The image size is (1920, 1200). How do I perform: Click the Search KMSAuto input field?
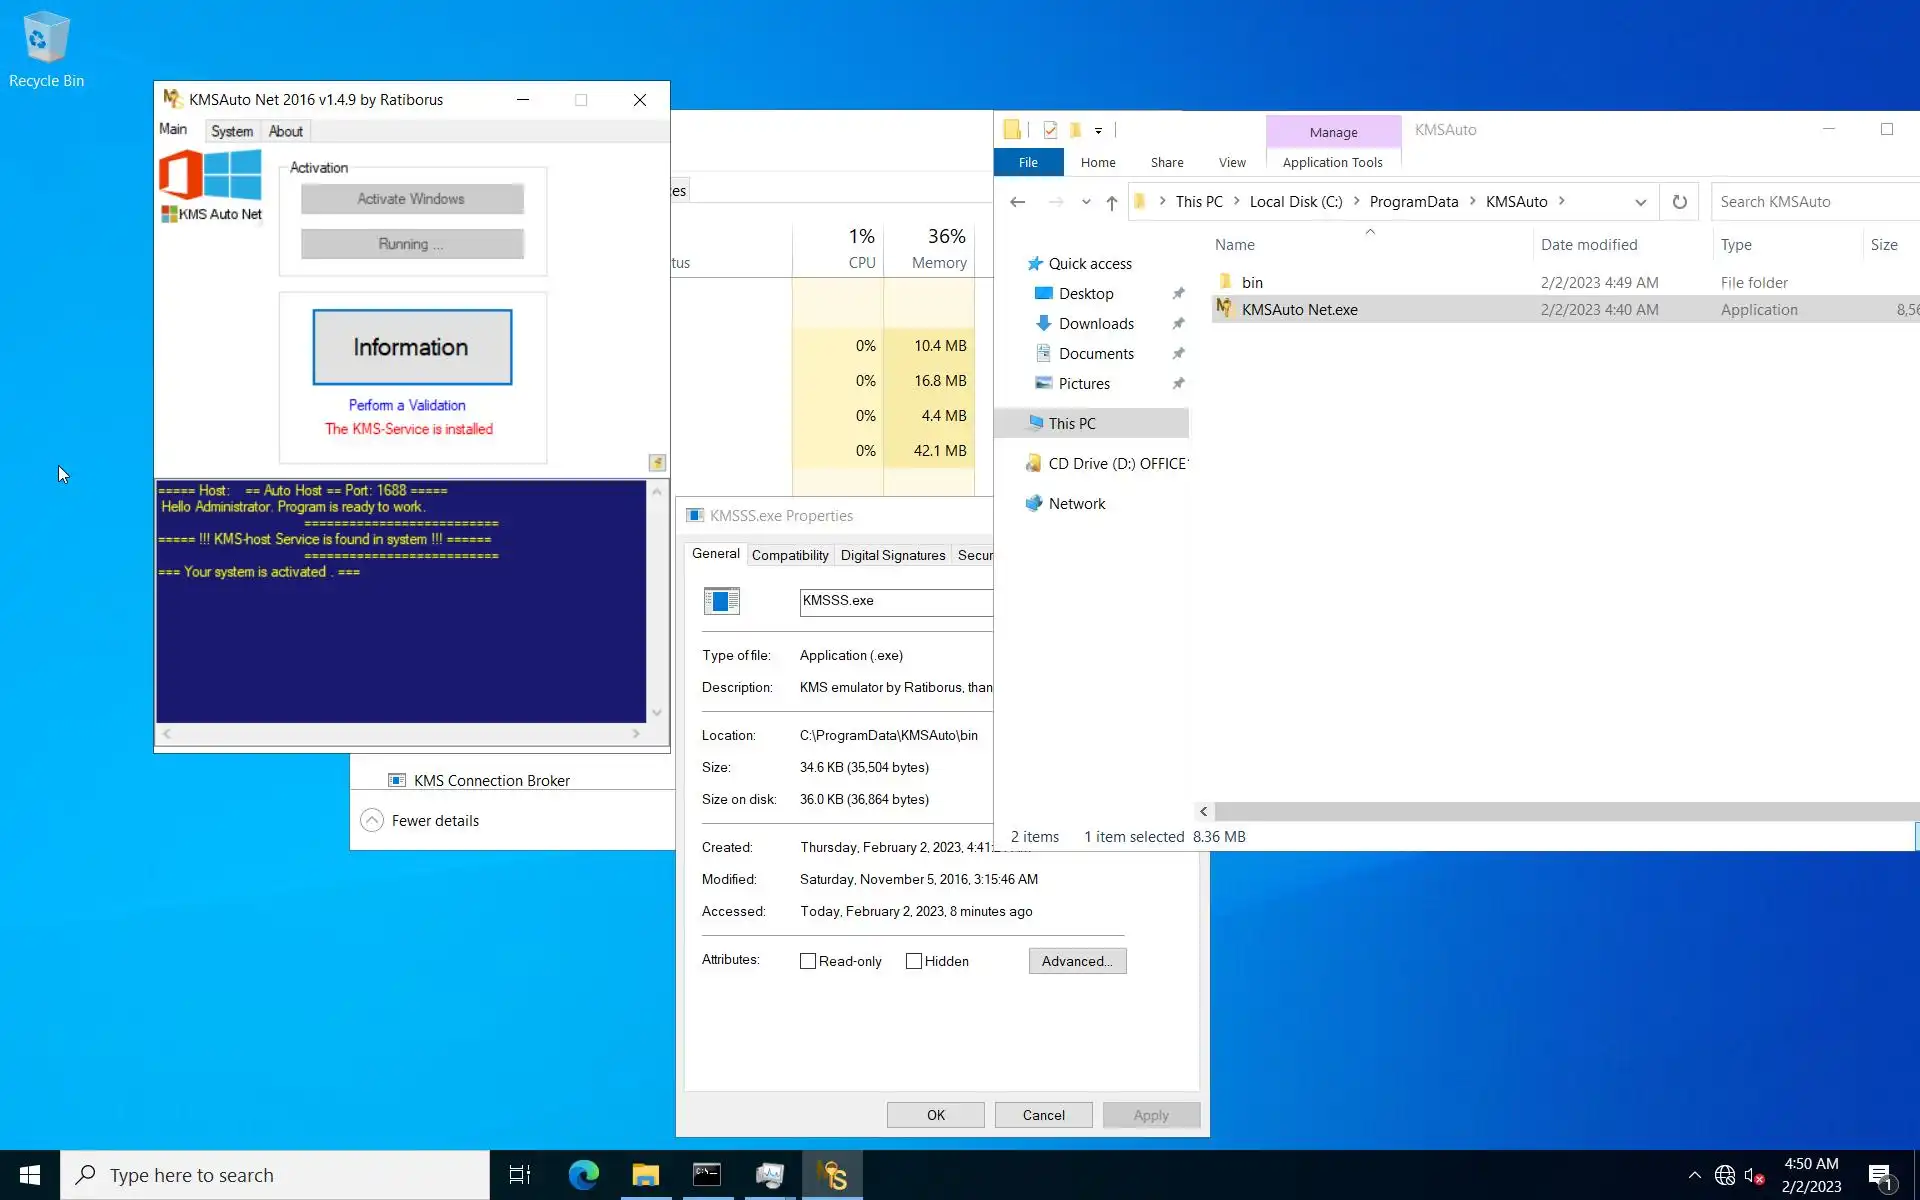(x=1810, y=202)
